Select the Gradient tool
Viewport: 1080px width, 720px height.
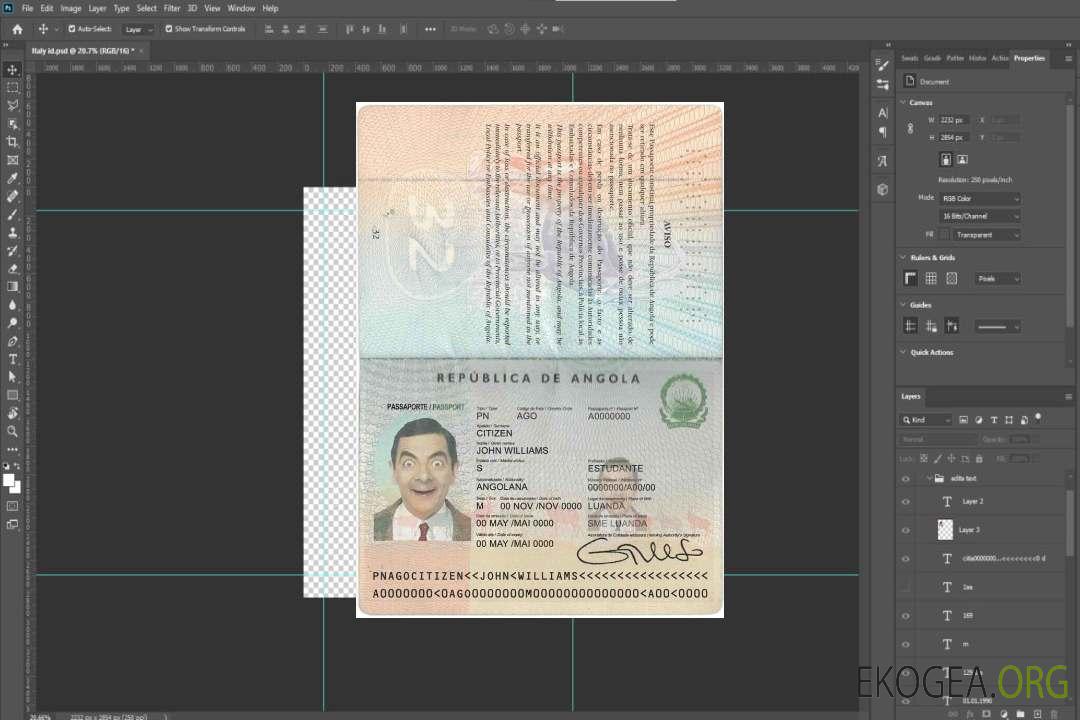(12, 287)
